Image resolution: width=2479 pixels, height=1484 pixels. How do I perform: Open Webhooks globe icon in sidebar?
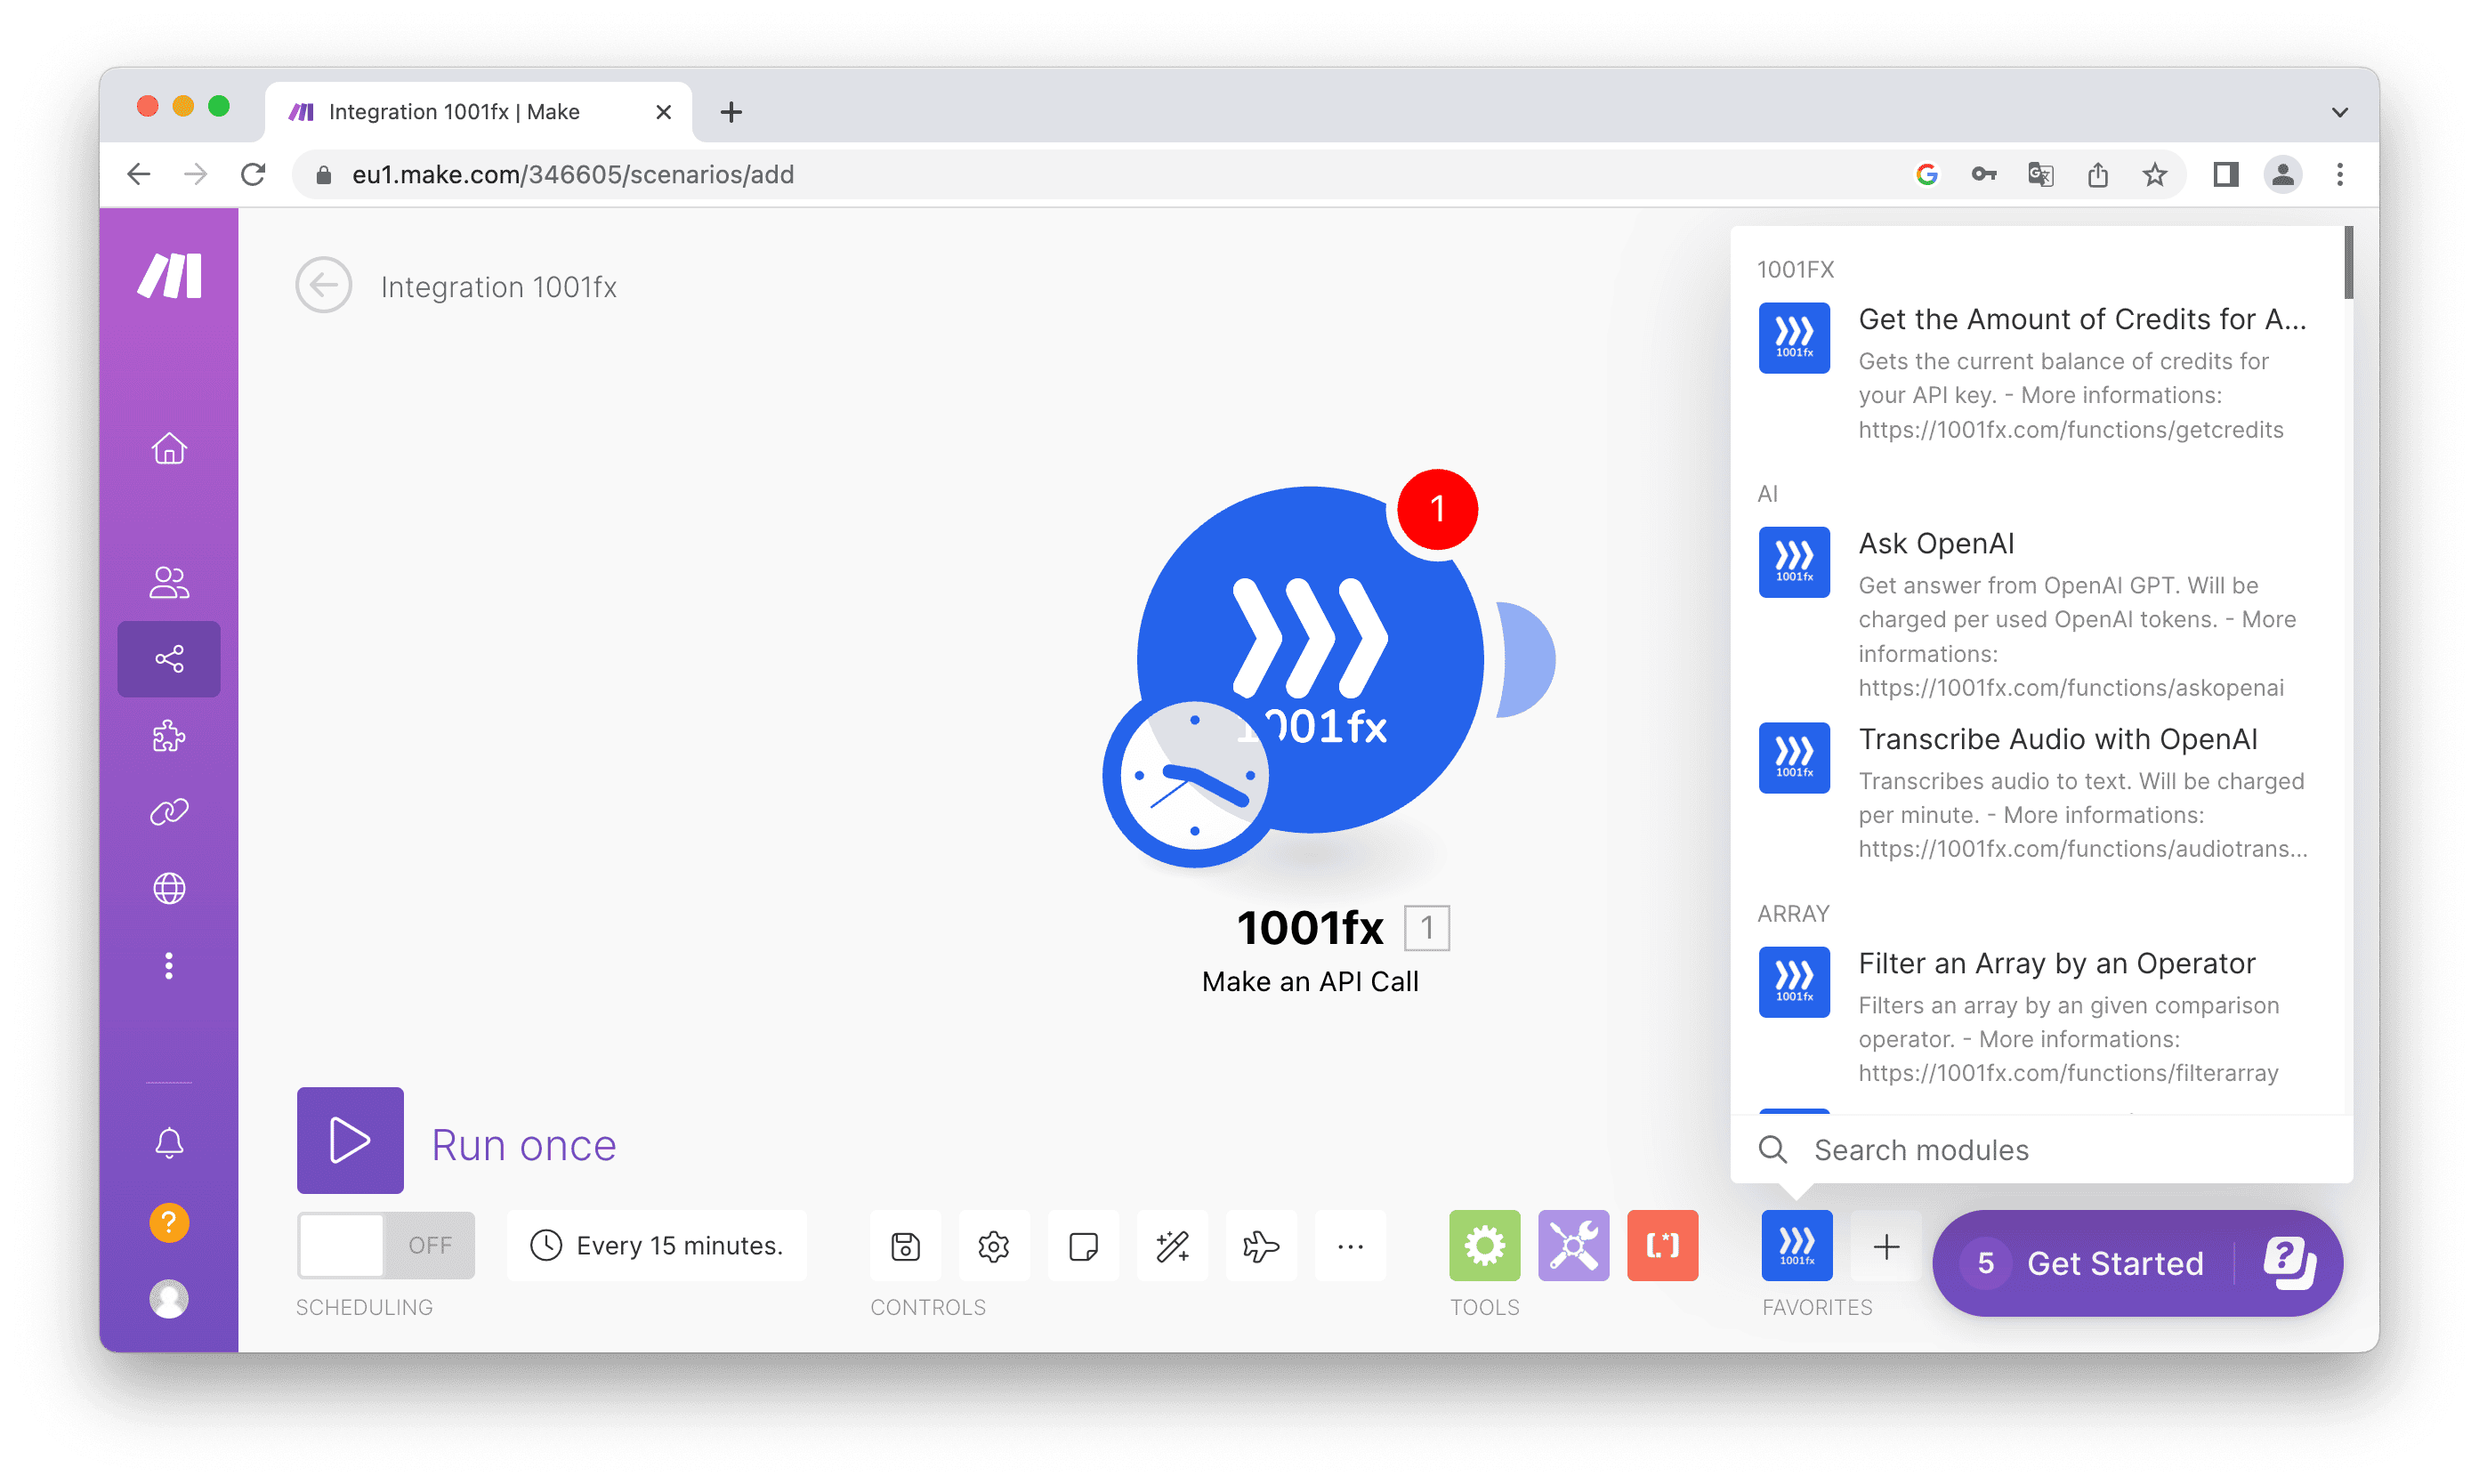(169, 888)
